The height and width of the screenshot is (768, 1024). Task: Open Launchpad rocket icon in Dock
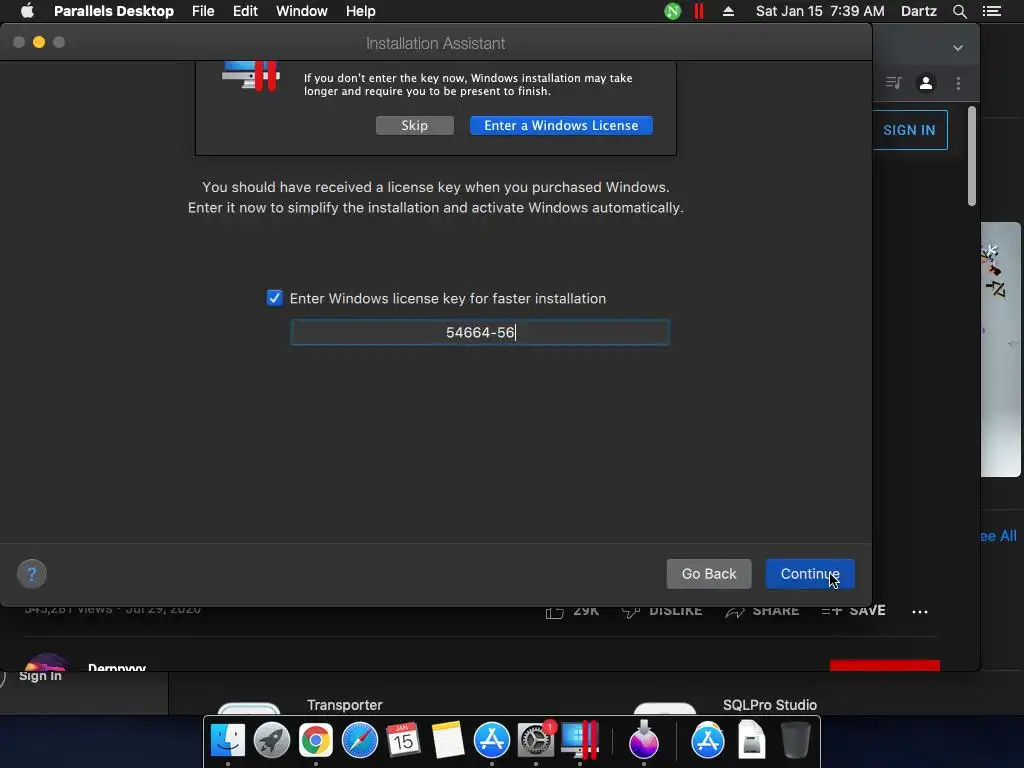coord(272,741)
